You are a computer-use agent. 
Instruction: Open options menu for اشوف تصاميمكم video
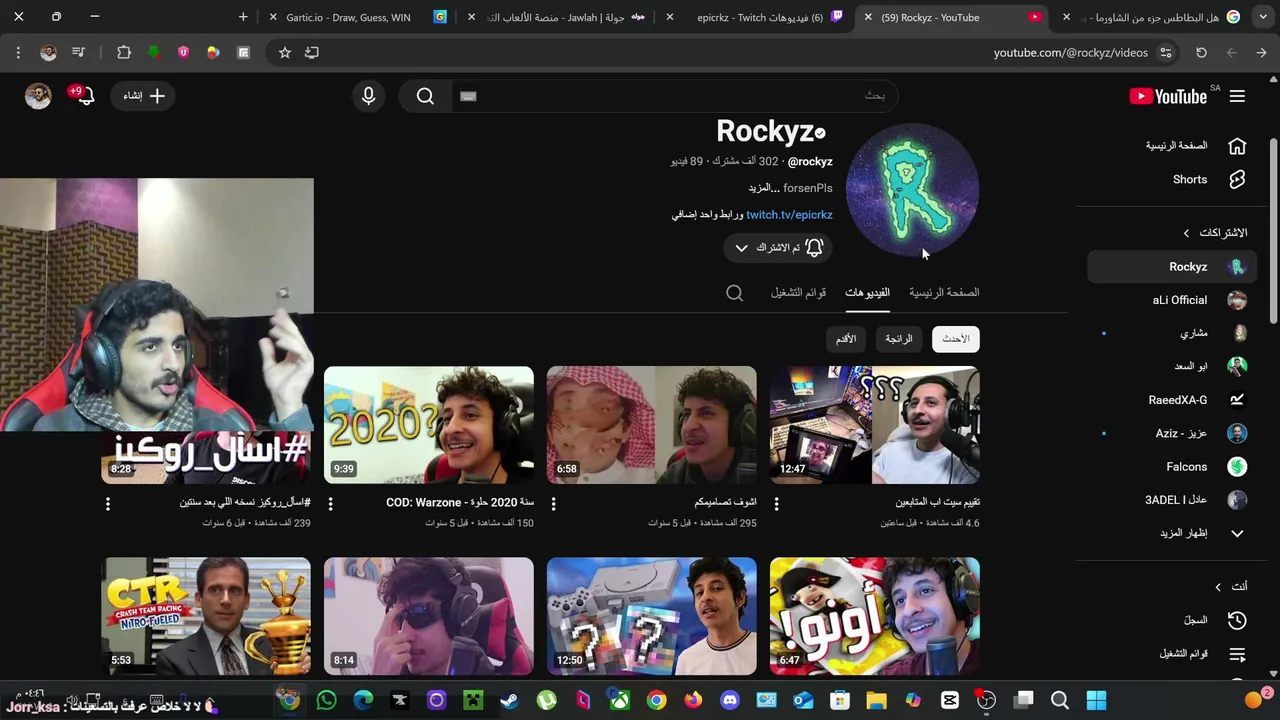[x=553, y=504]
